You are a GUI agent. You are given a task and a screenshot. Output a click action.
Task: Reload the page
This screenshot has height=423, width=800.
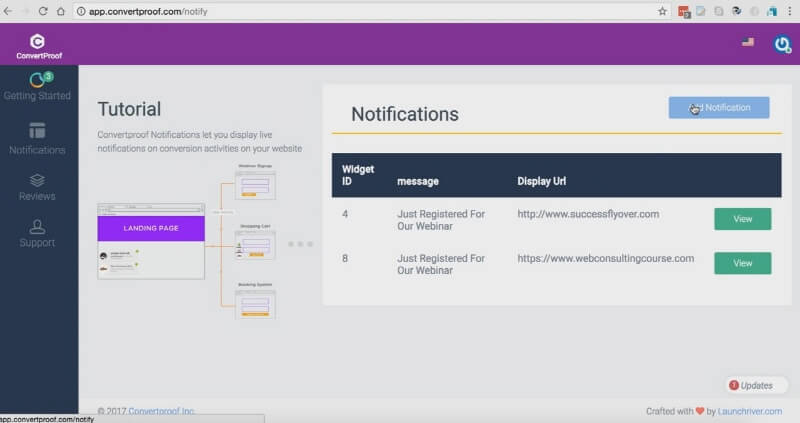(x=43, y=11)
